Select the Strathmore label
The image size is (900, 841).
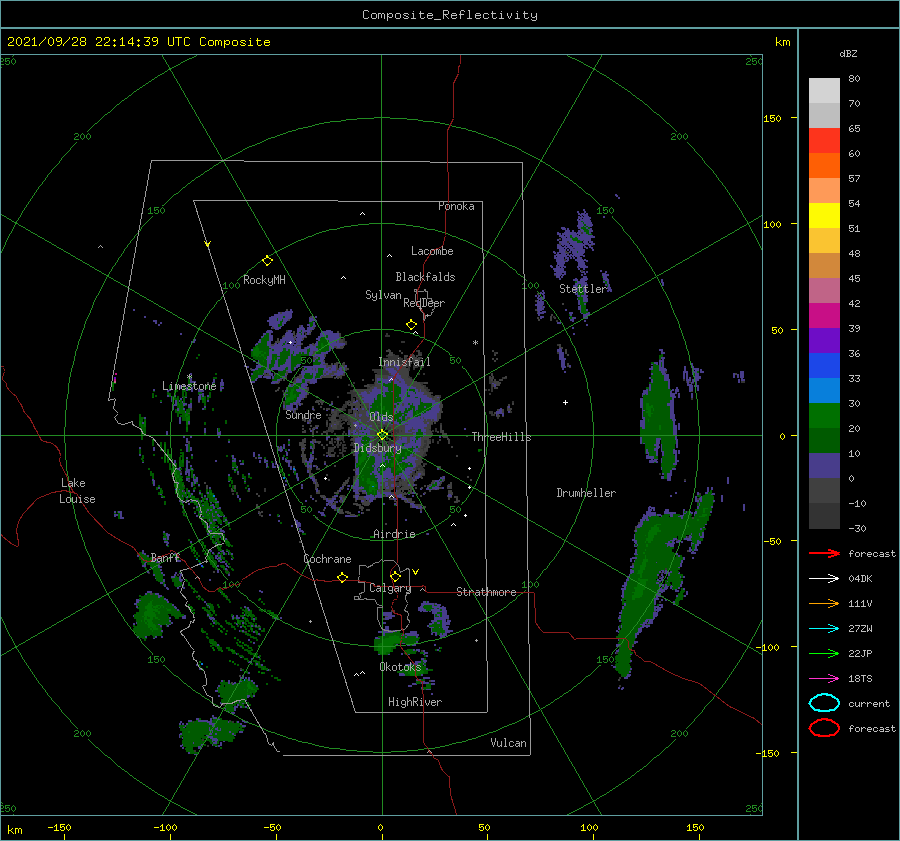486,592
